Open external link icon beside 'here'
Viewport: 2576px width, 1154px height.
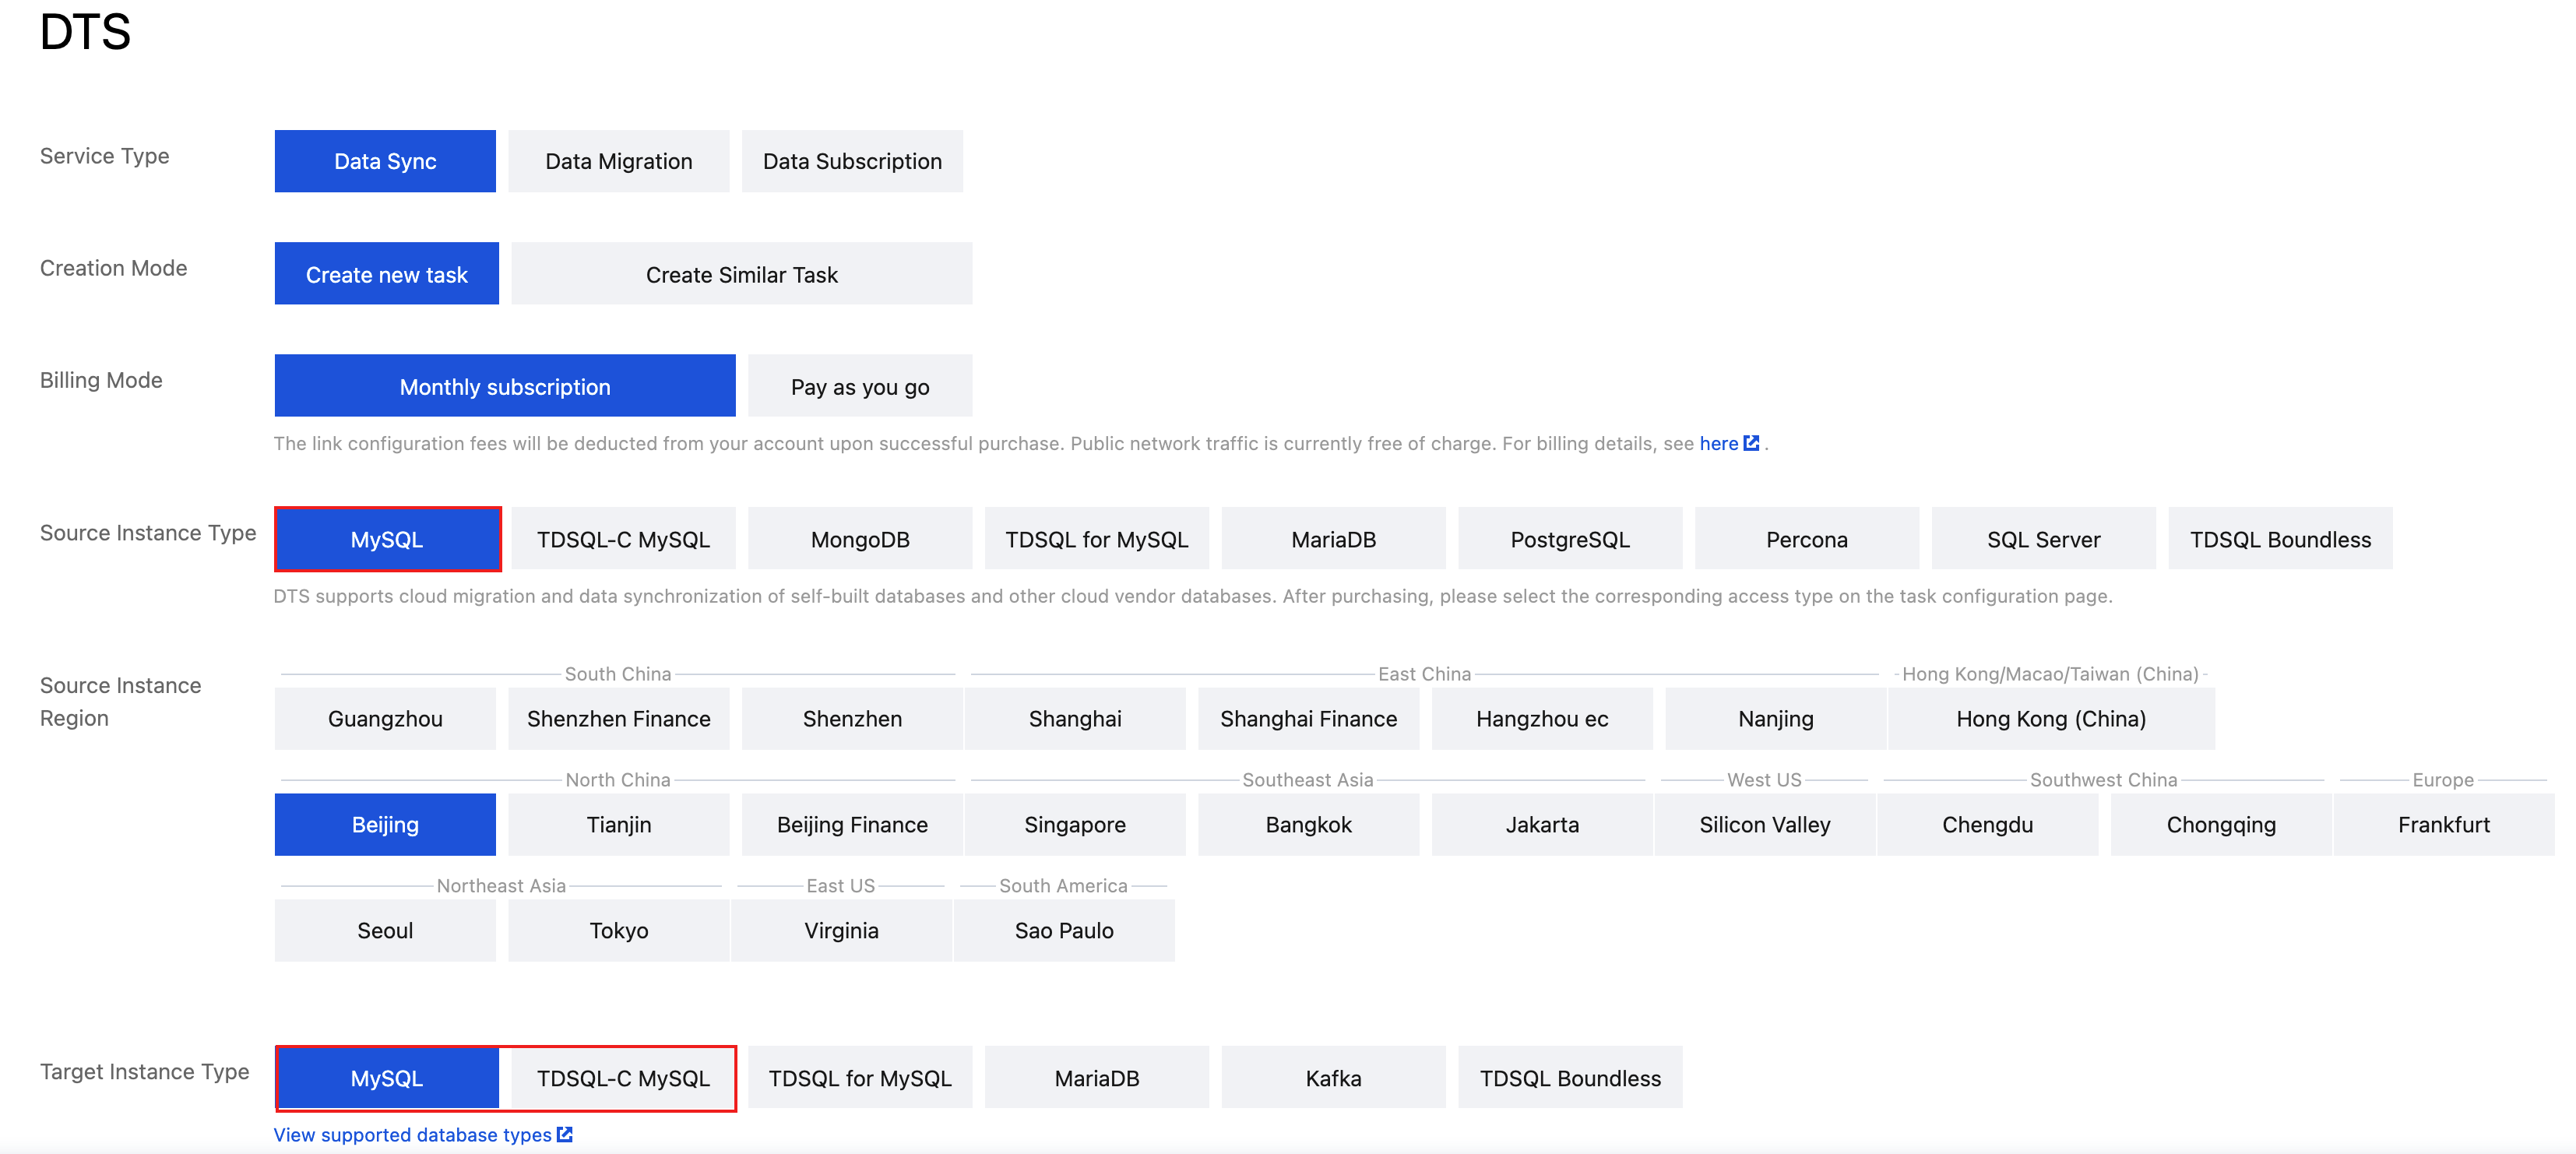click(1751, 443)
